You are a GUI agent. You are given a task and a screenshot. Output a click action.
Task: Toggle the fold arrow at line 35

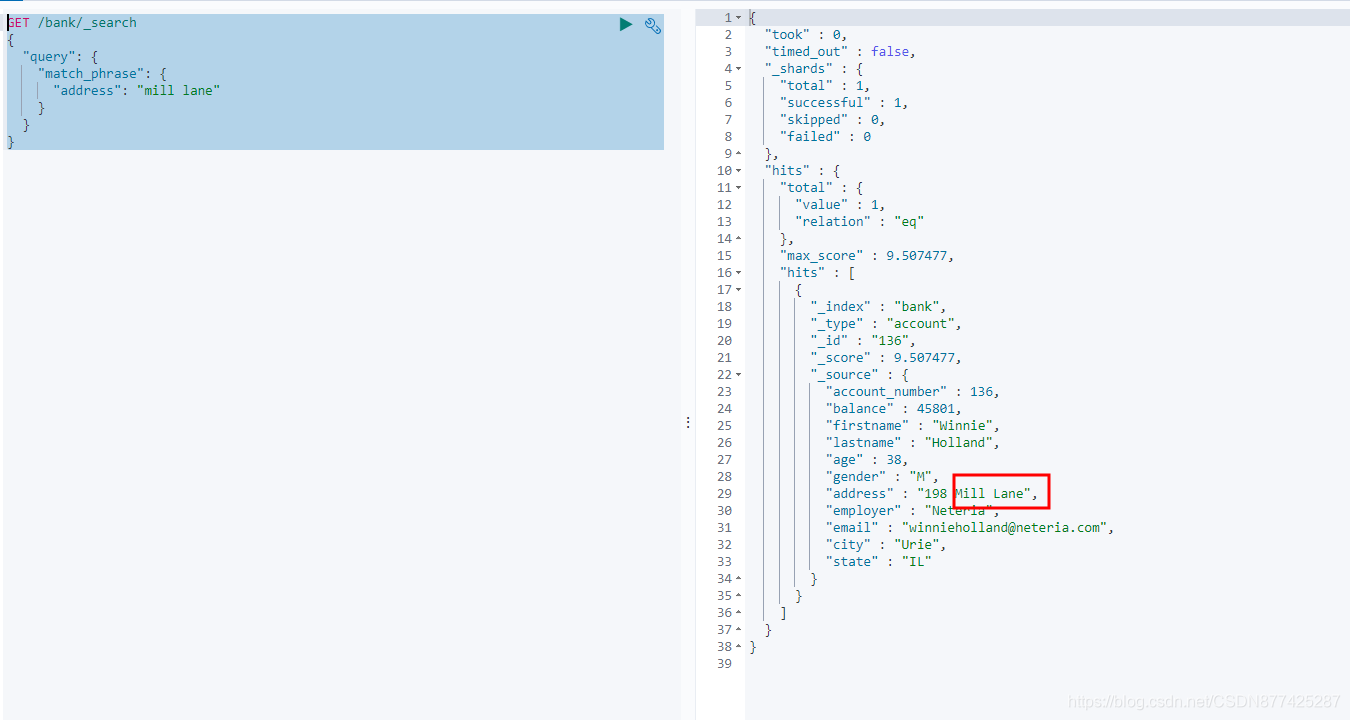739,596
